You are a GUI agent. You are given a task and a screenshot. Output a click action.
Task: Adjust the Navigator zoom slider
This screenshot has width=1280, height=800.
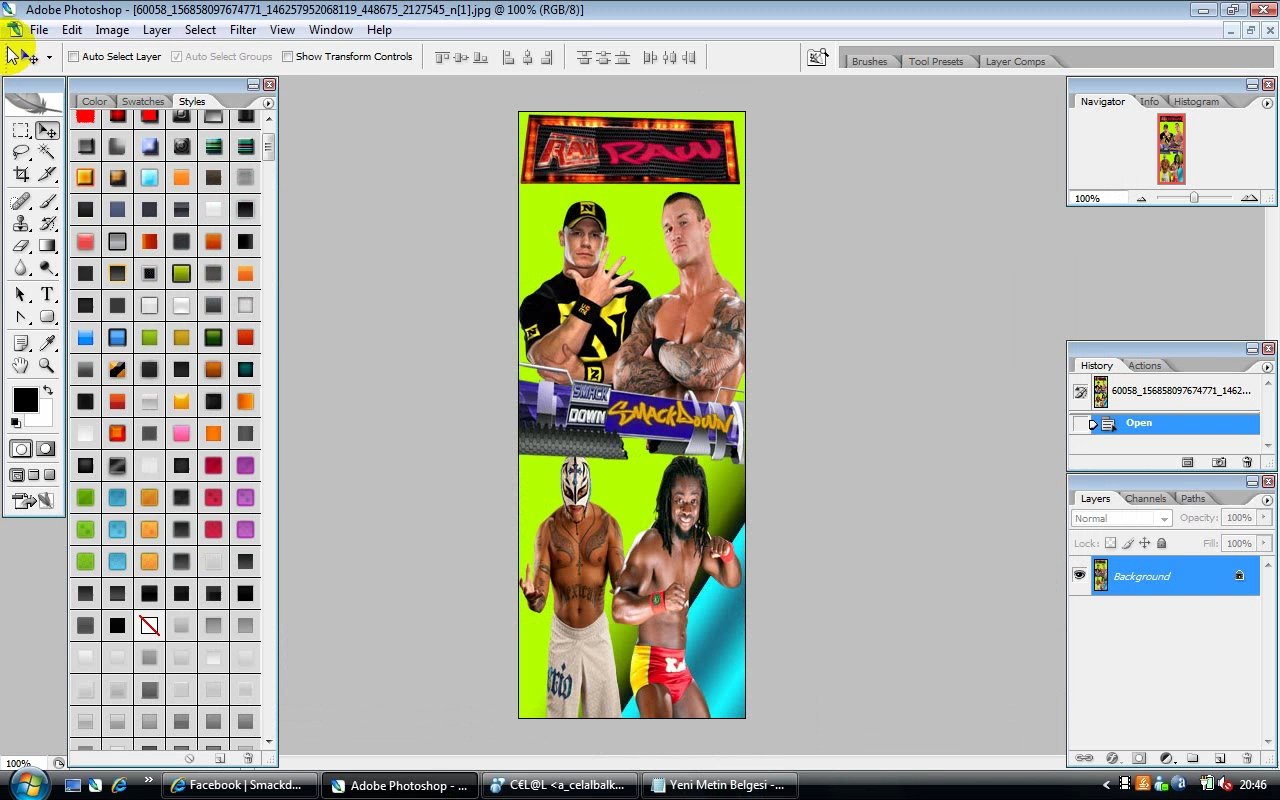point(1194,198)
